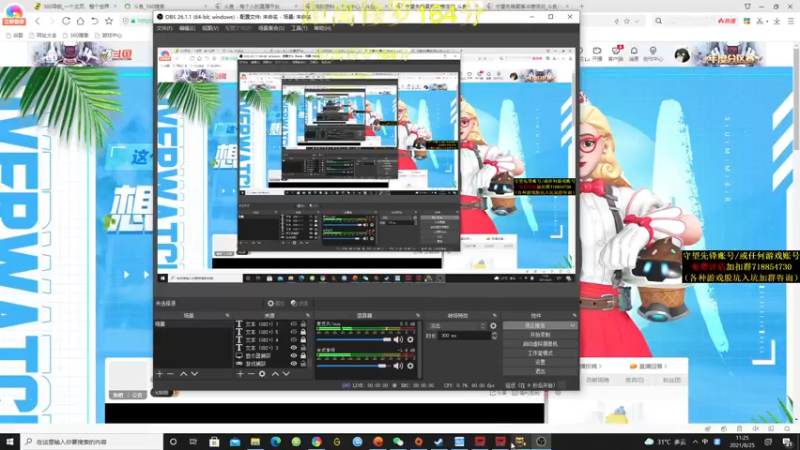Click the favorites star in the browser toolbar
800x450 pixels.
[x=109, y=21]
